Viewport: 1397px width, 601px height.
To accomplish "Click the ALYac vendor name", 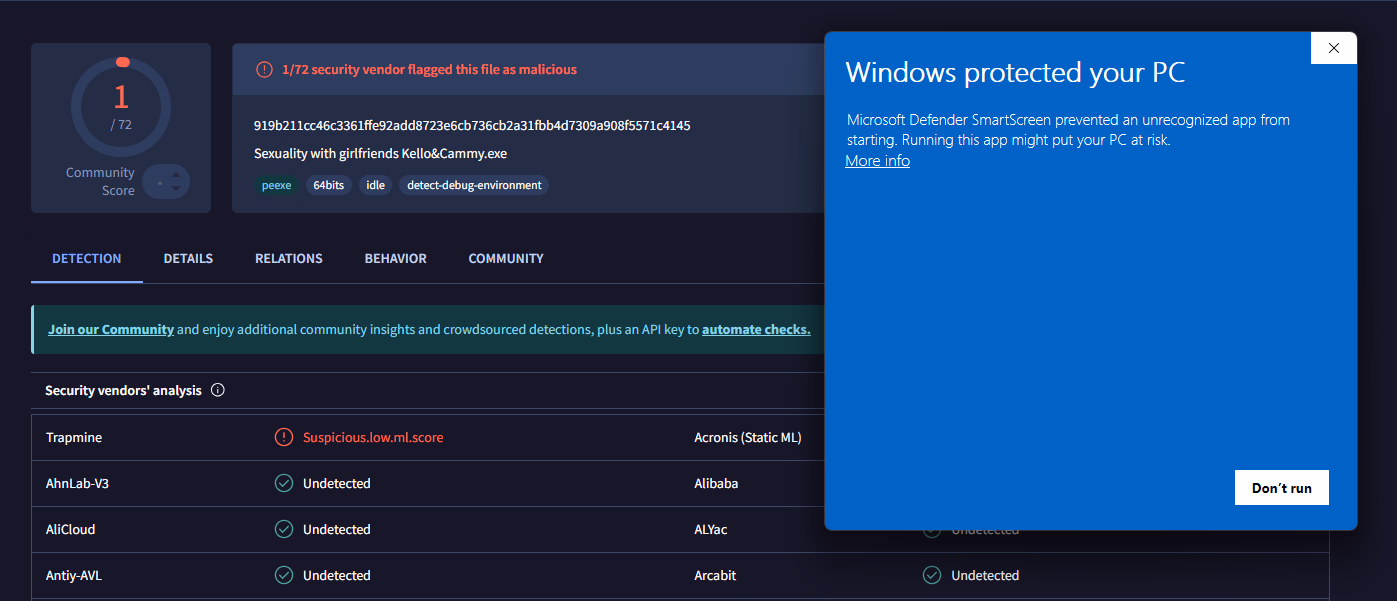I will click(x=711, y=529).
